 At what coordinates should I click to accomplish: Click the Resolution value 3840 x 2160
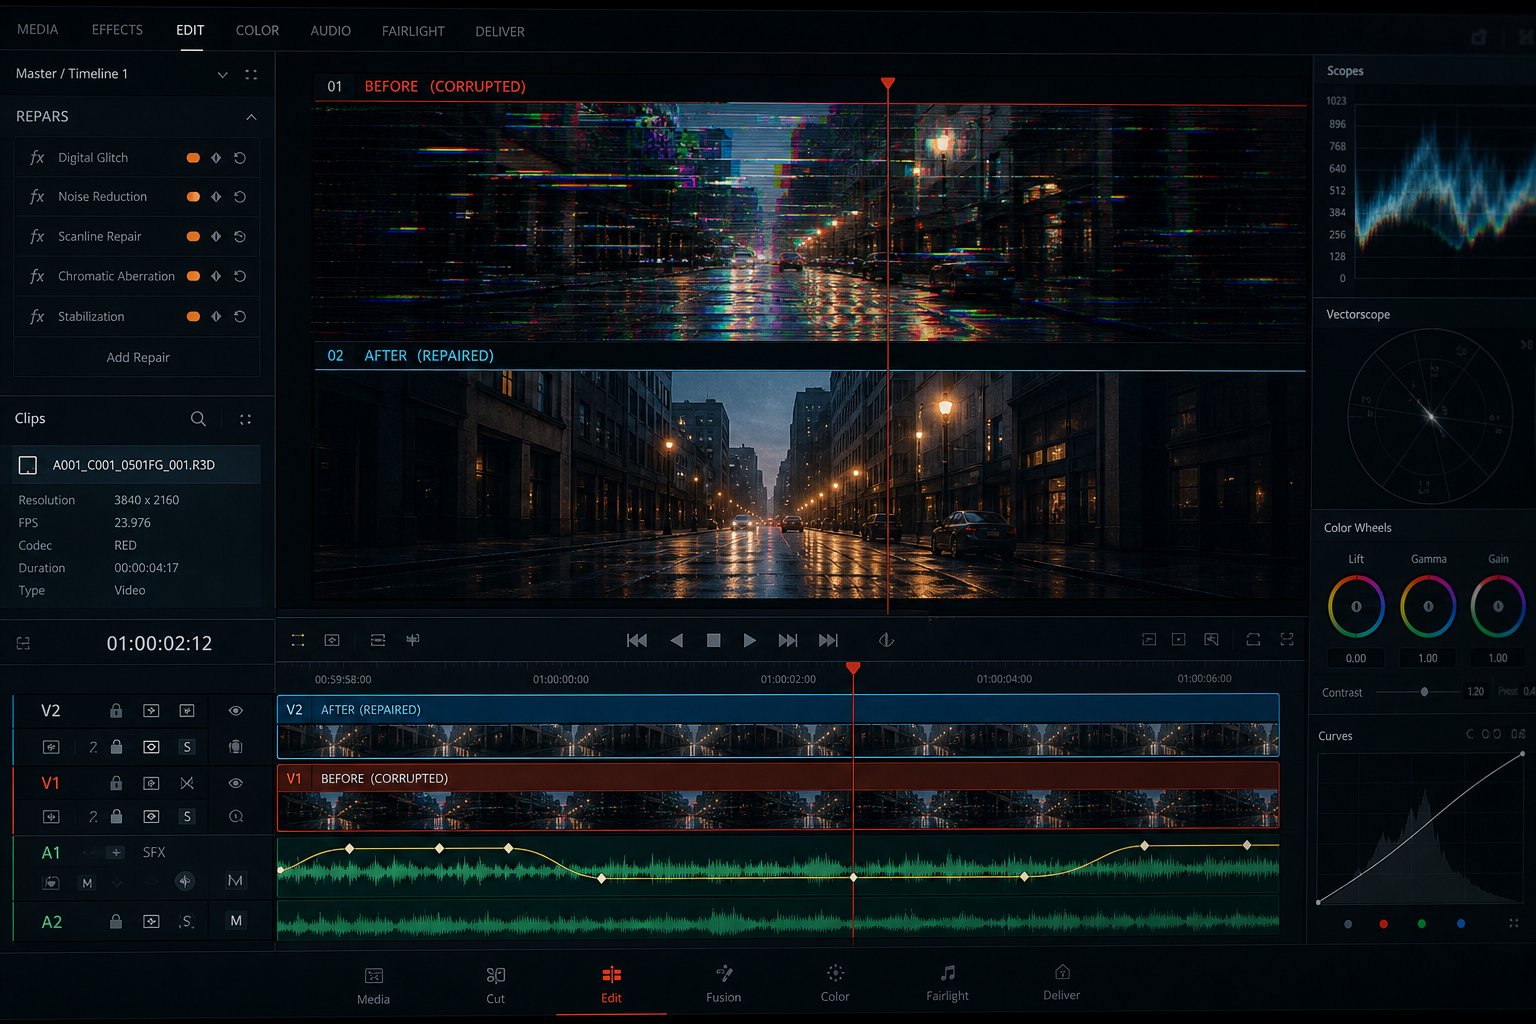(x=147, y=500)
